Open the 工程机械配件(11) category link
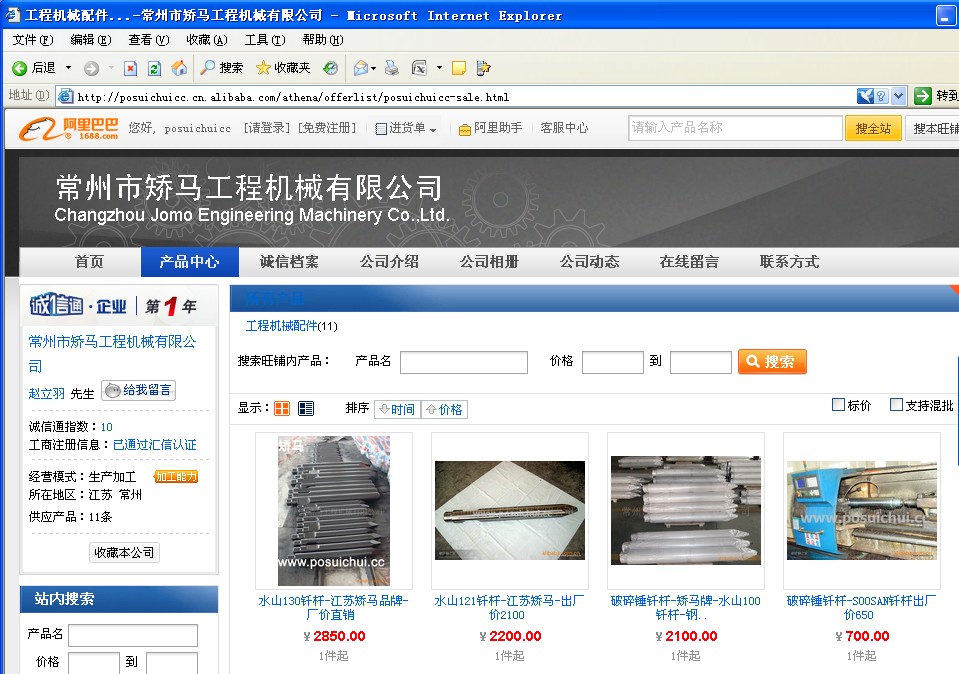Screen dimensions: 959x674 click(x=292, y=326)
